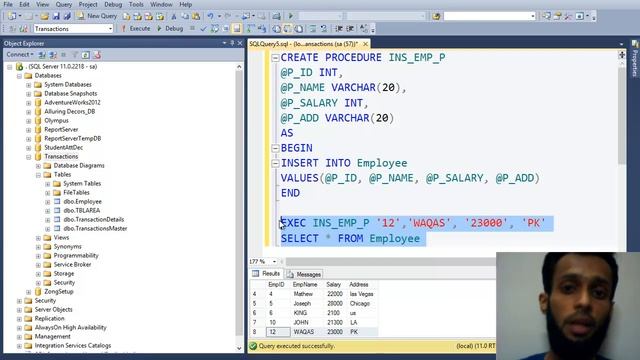Click the New Query button
Screen dimensions: 640x360
98,16
